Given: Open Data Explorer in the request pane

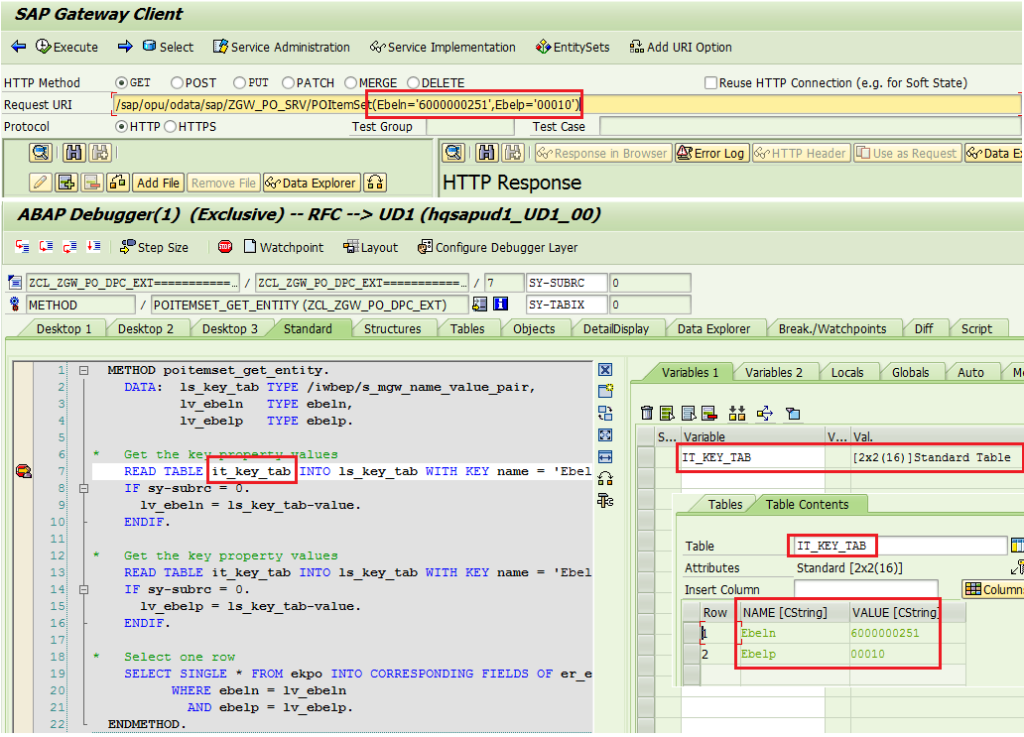Looking at the screenshot, I should (x=312, y=183).
